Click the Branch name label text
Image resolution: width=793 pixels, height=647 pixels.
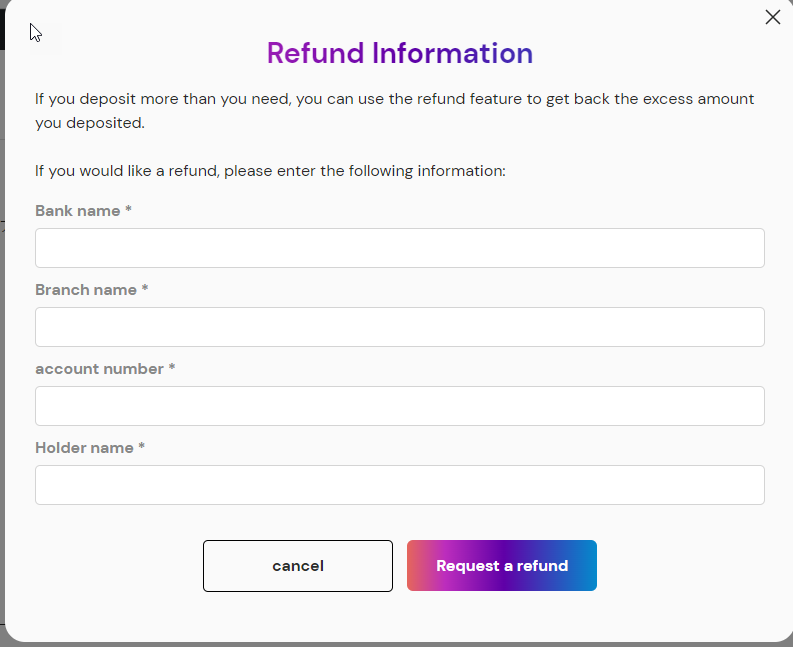coord(85,290)
